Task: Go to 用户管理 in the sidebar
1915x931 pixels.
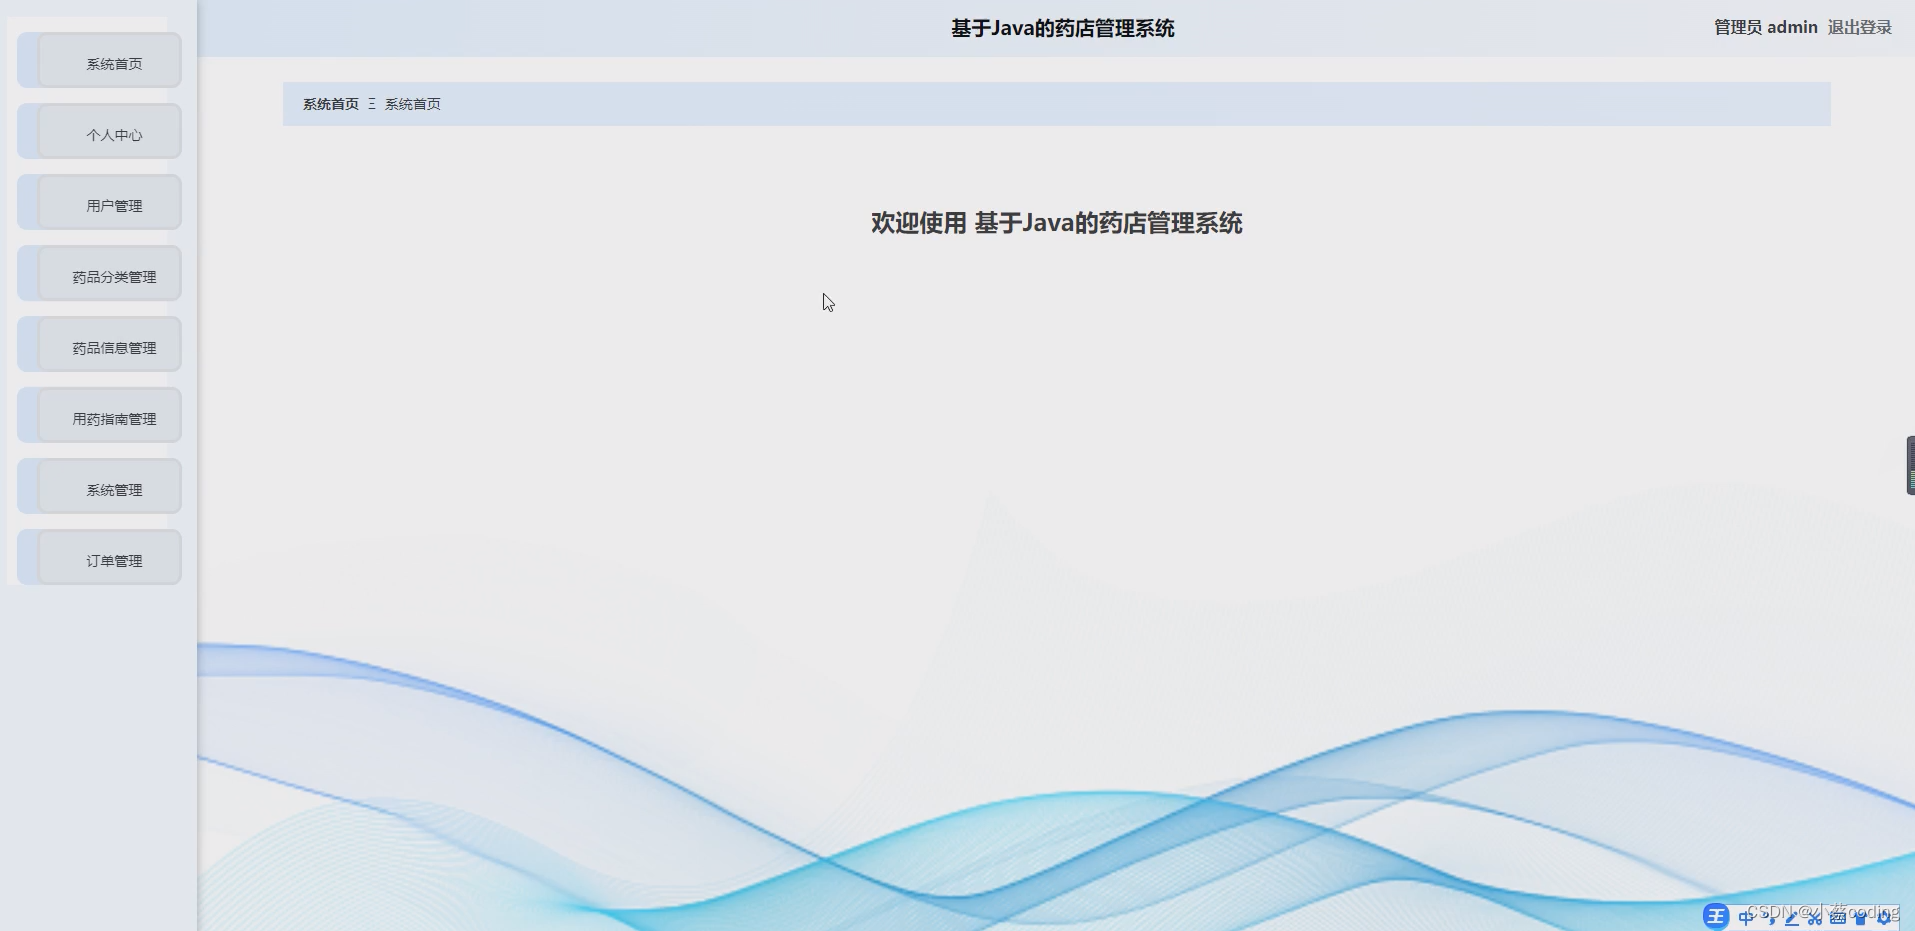Action: point(99,203)
